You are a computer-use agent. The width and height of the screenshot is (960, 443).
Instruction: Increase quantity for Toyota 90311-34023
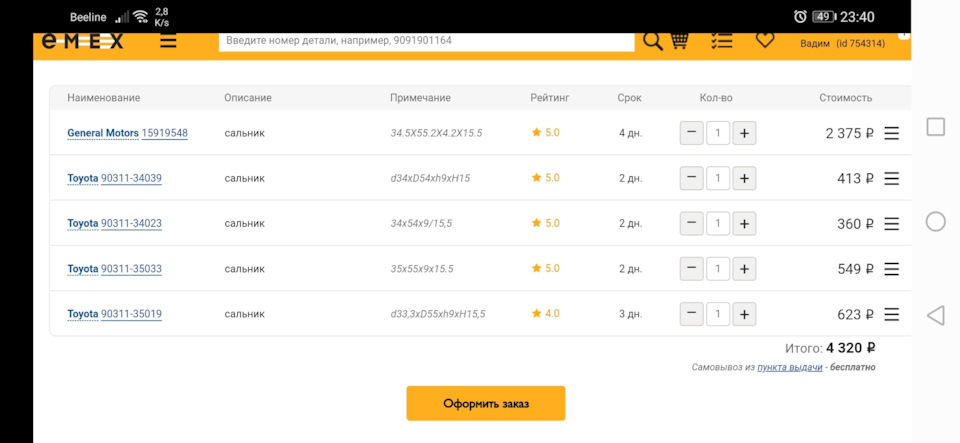[x=744, y=223]
